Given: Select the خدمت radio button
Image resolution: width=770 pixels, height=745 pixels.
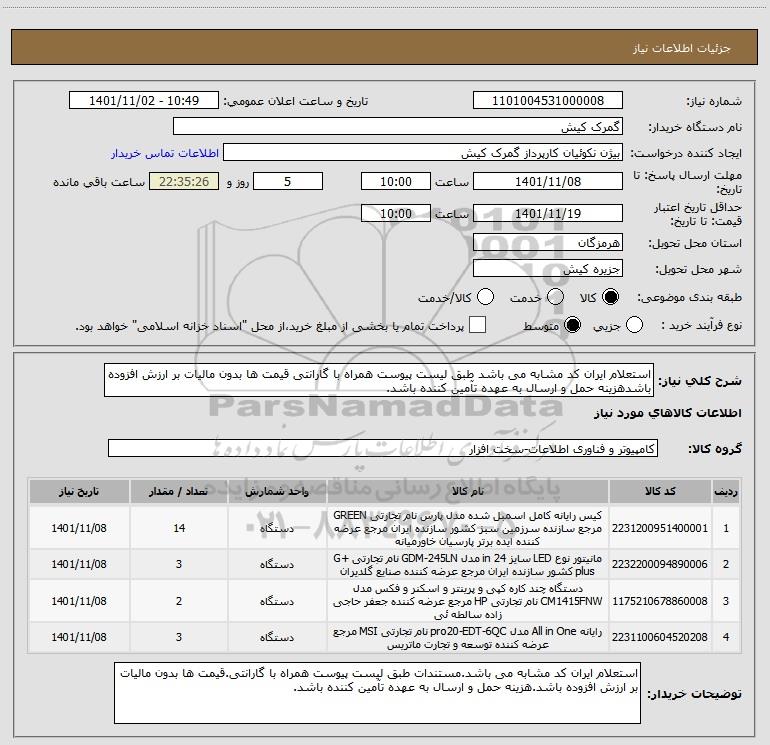Looking at the screenshot, I should pos(555,297).
